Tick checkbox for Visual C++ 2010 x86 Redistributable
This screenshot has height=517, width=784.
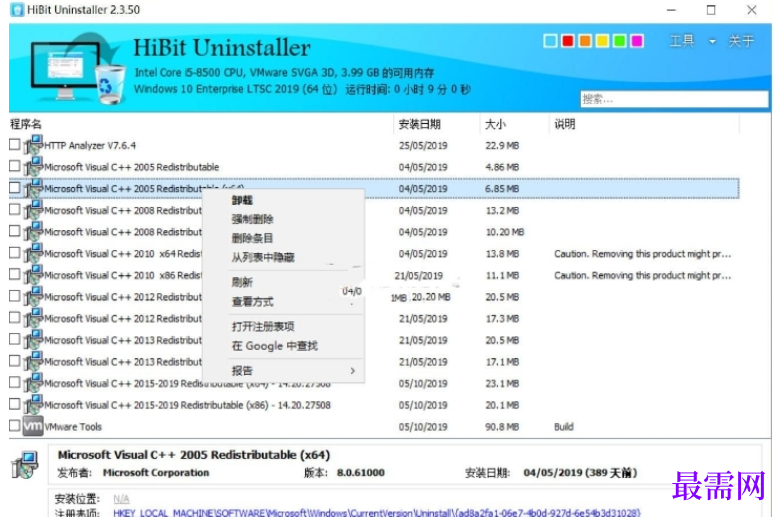coord(14,274)
